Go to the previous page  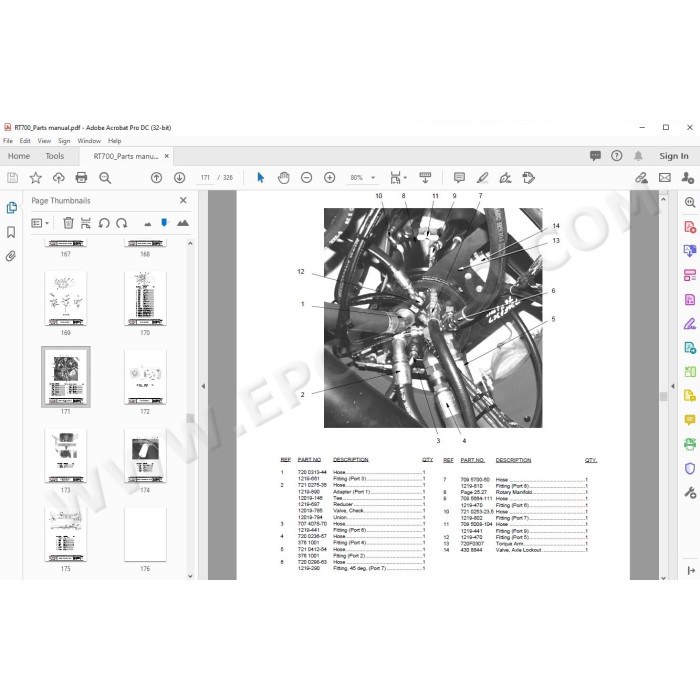point(156,178)
